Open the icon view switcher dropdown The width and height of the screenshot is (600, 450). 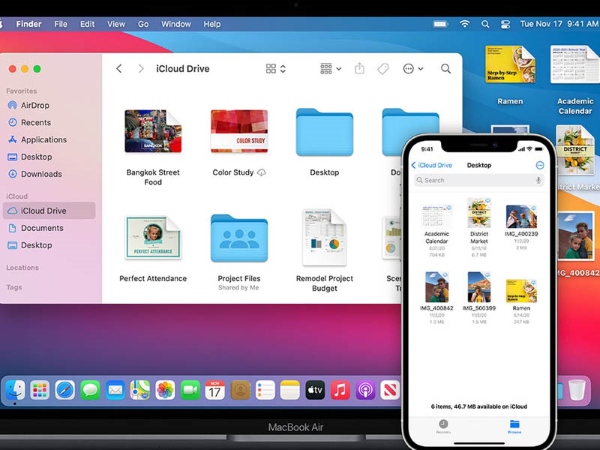(x=276, y=69)
